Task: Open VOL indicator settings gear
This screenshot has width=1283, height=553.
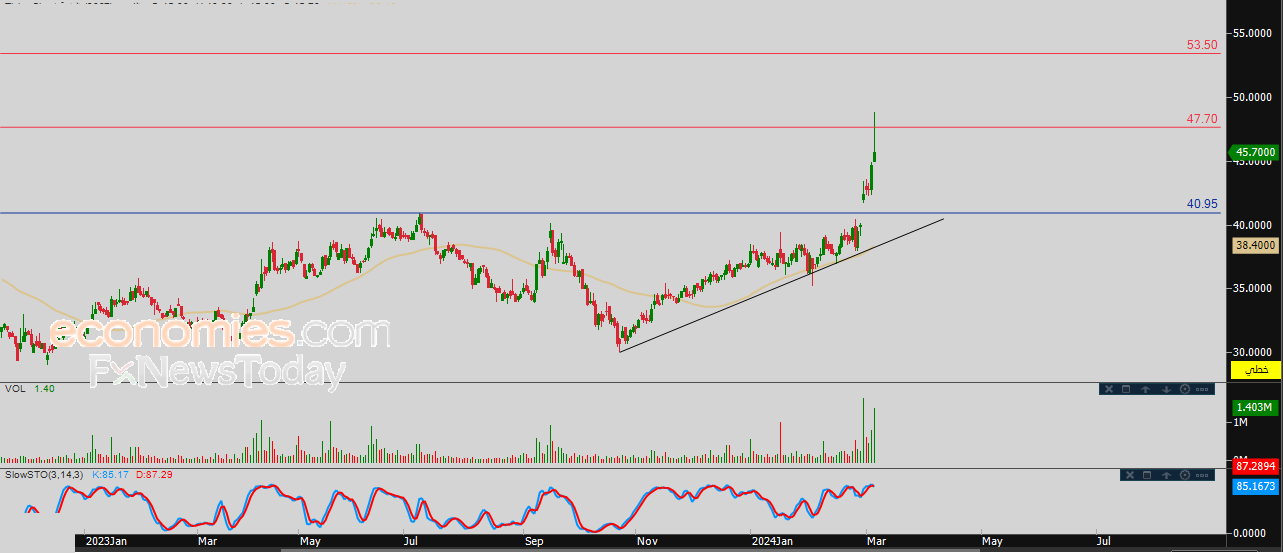Action: click(1185, 389)
